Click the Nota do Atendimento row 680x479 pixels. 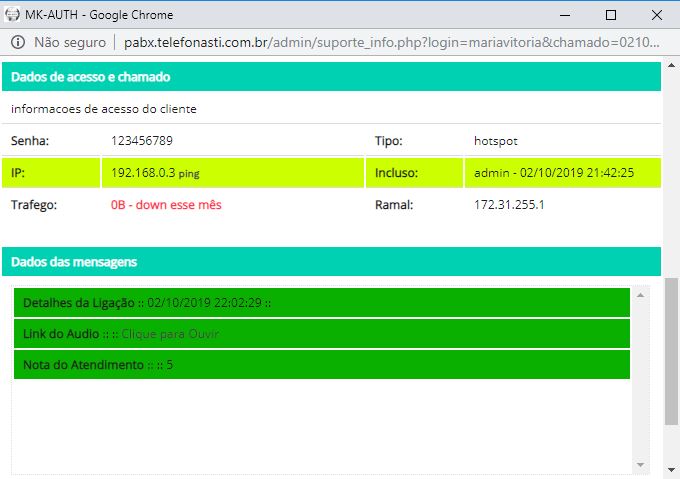click(x=322, y=365)
